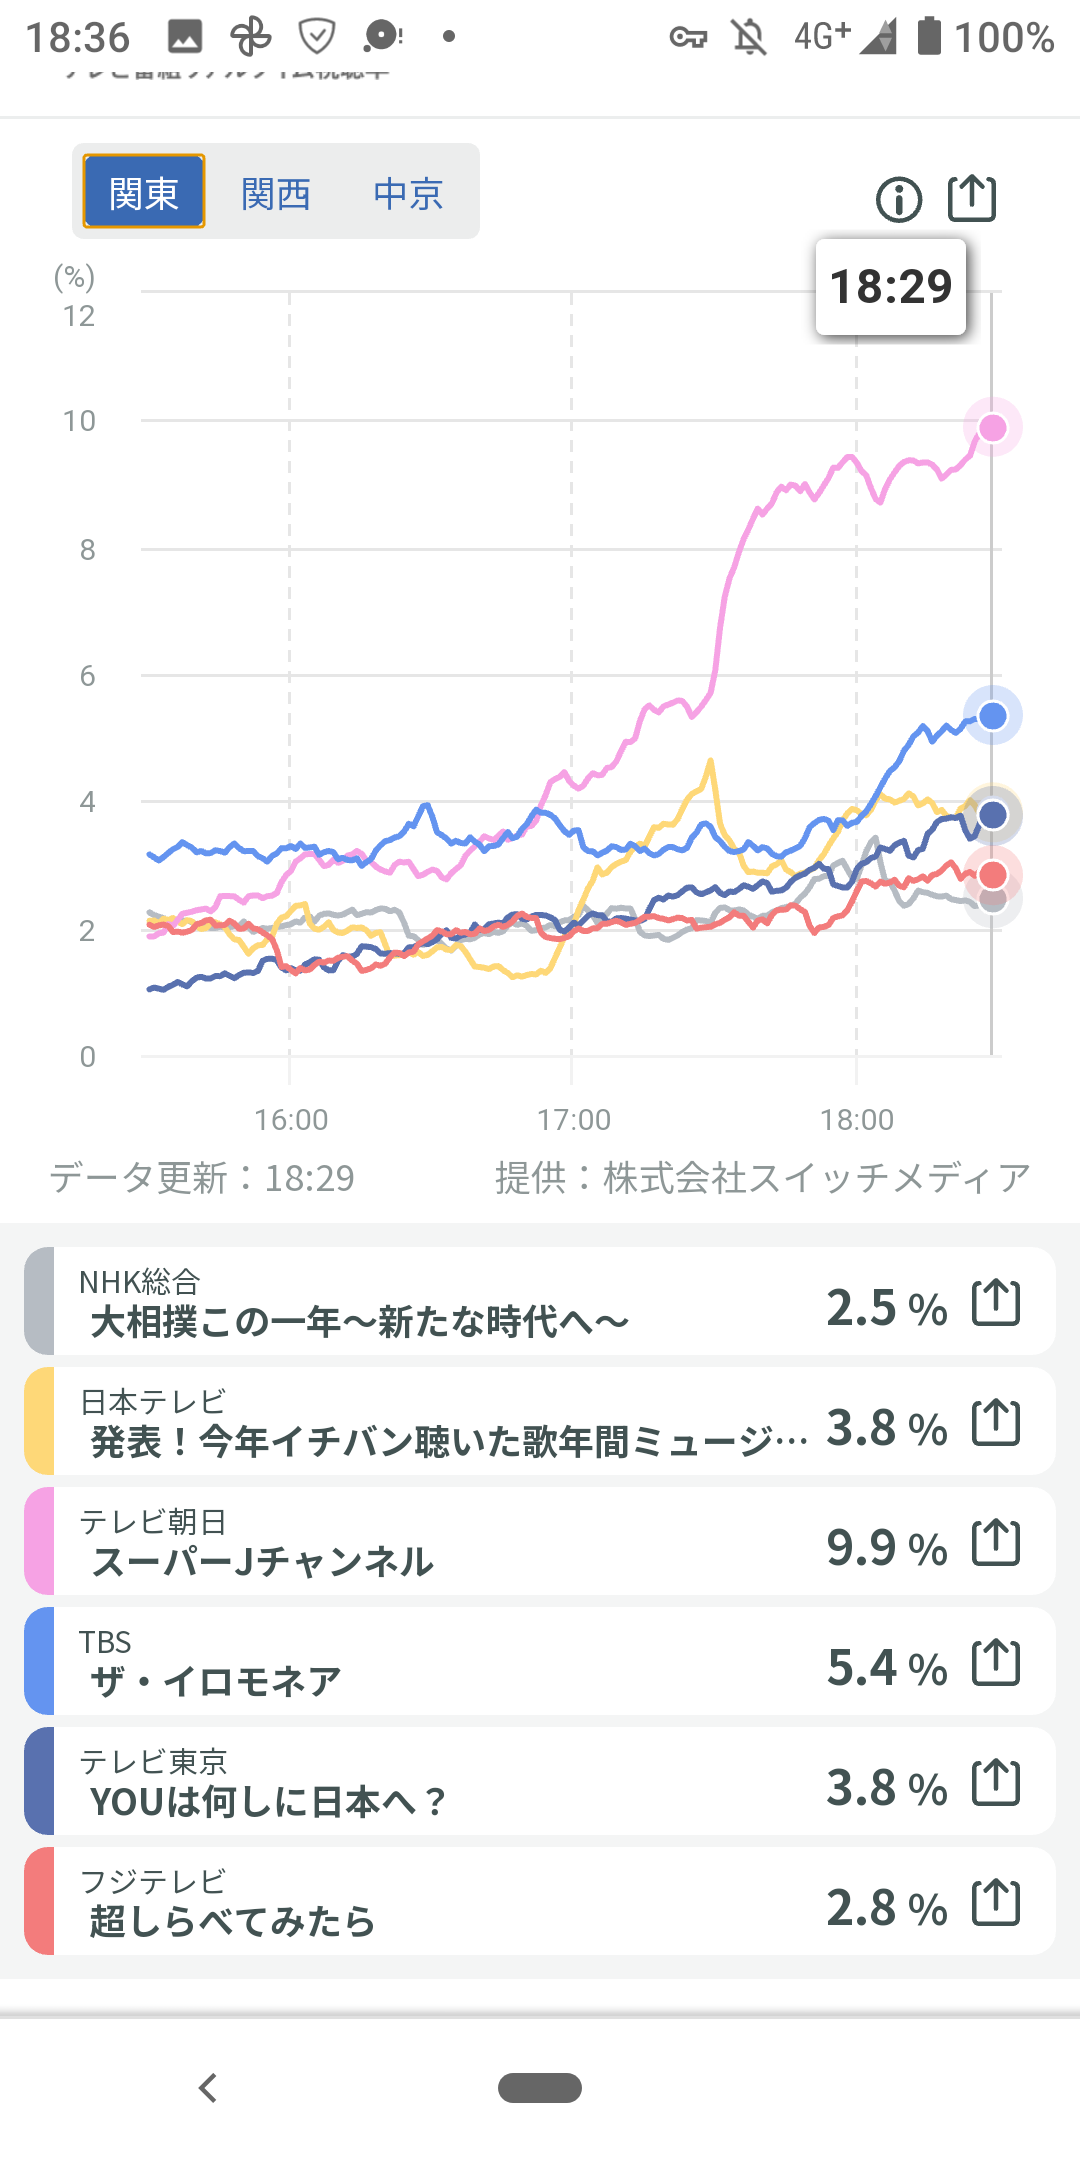Tap the red フジテレビ color swatch

click(40, 1902)
